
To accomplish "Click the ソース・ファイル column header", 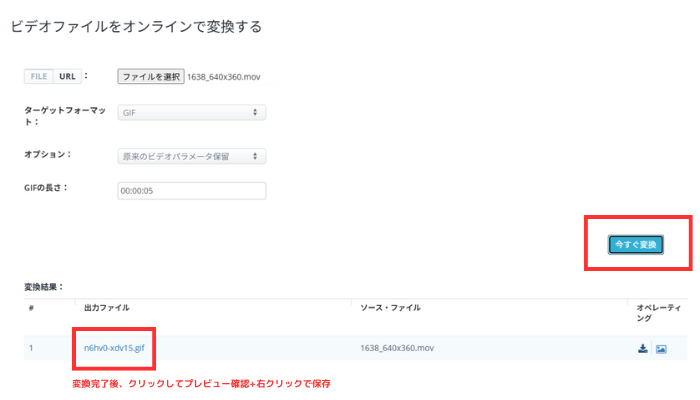I will (x=390, y=308).
